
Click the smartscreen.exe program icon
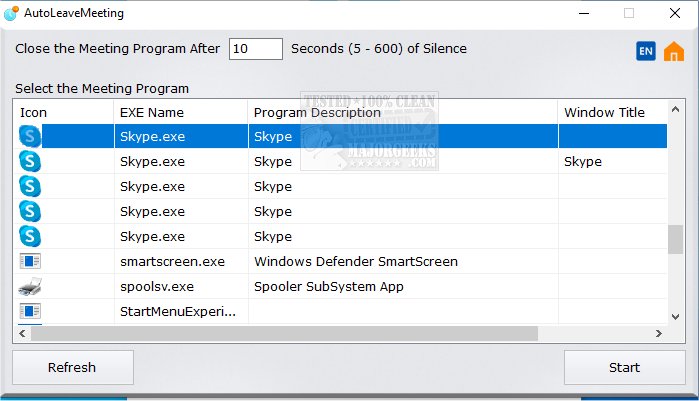pyautogui.click(x=30, y=262)
